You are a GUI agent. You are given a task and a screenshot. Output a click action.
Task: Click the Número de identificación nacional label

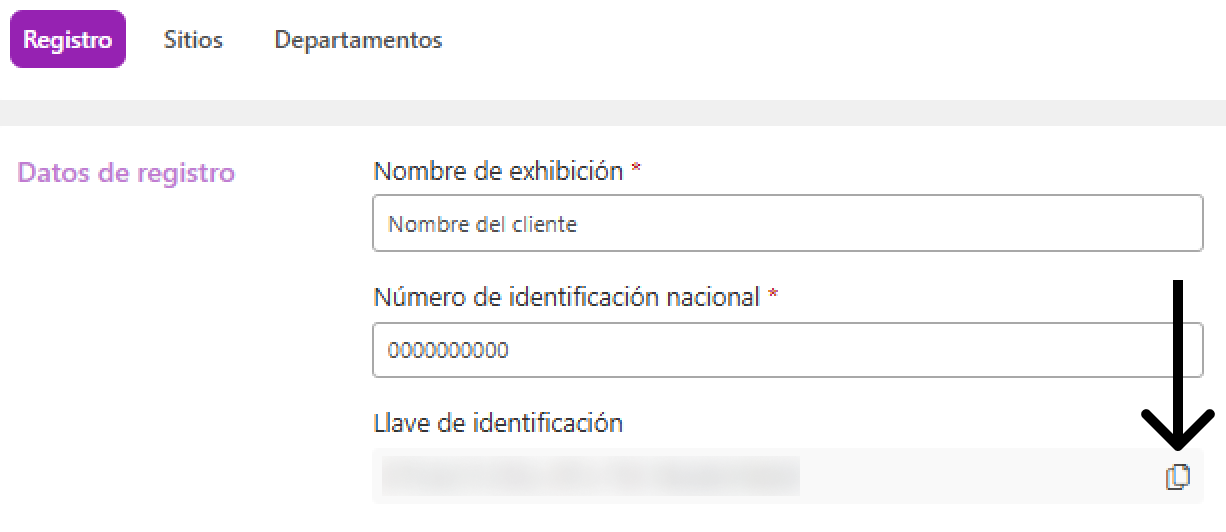[x=566, y=297]
